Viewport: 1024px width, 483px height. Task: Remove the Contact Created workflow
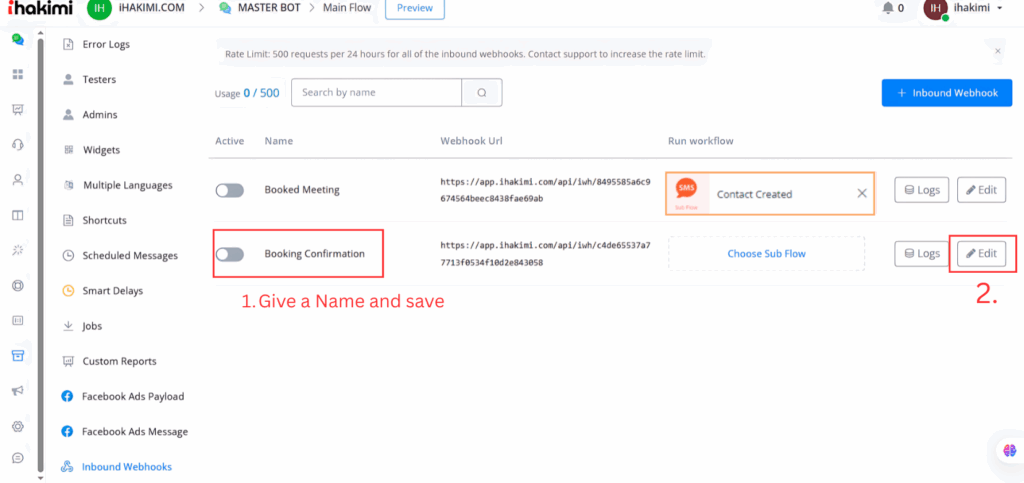click(862, 194)
